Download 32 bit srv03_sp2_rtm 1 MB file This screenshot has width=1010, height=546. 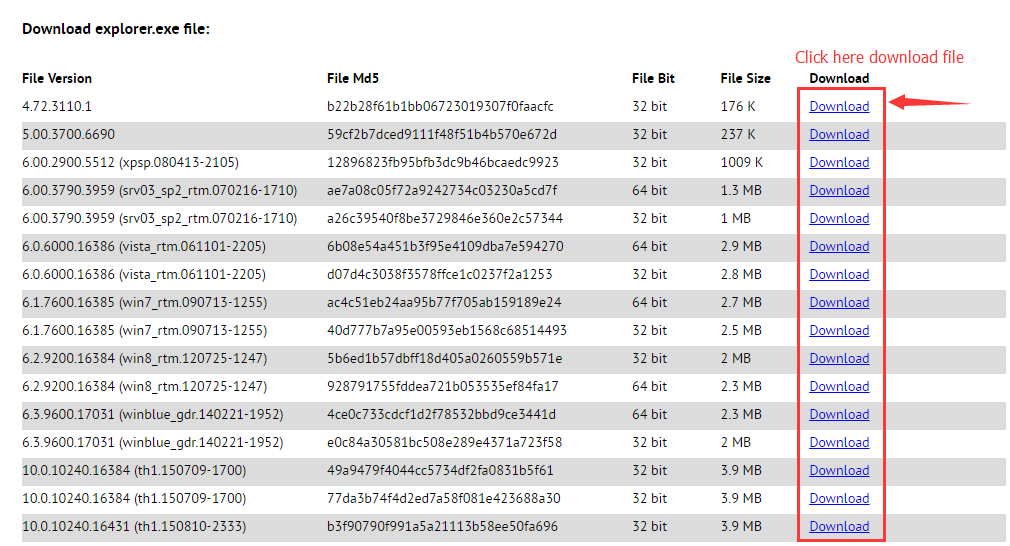click(x=839, y=218)
